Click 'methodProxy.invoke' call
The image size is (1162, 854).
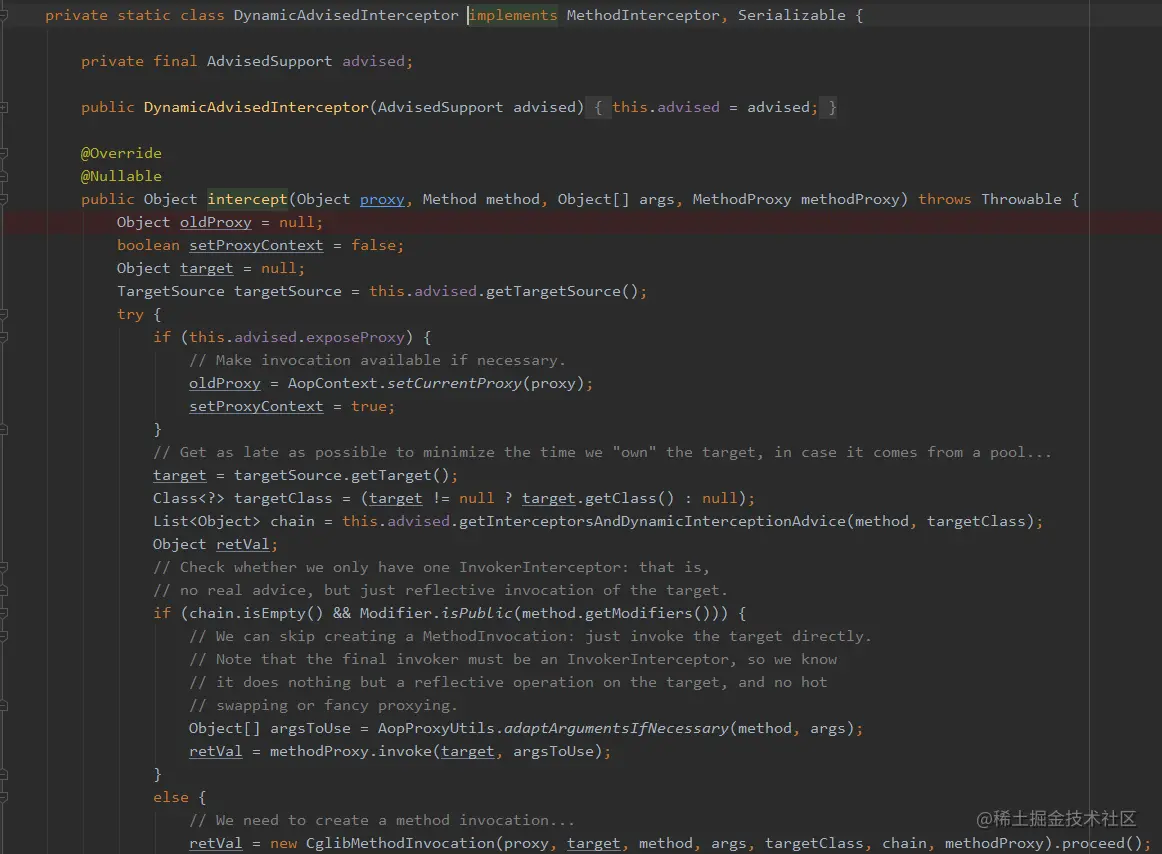click(x=351, y=751)
